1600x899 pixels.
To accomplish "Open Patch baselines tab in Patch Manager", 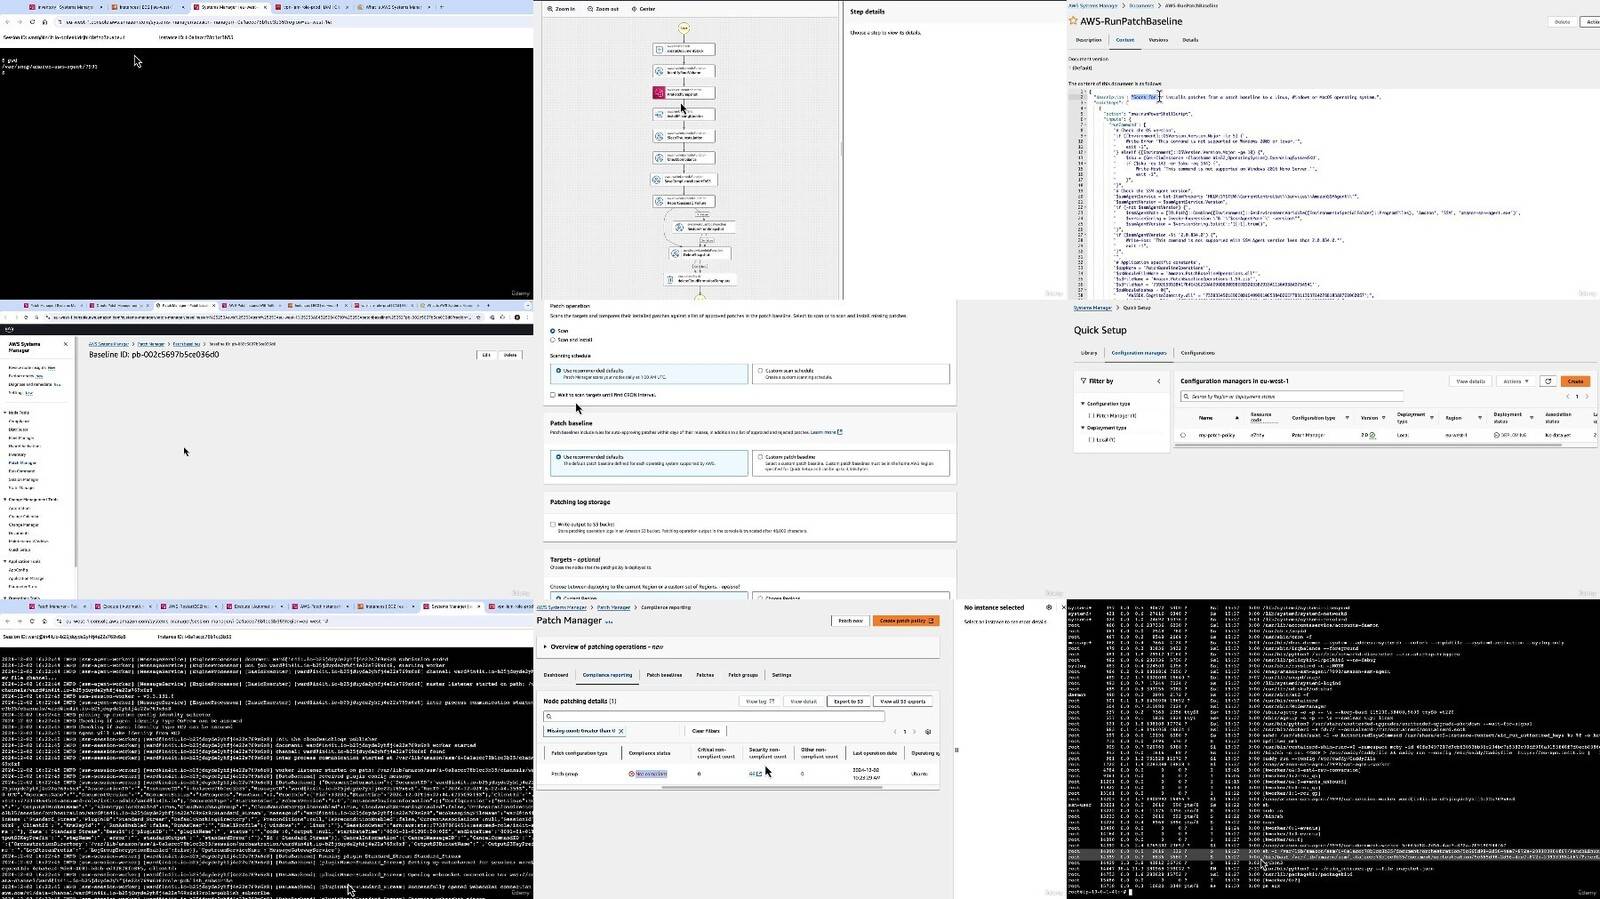I will (x=664, y=675).
